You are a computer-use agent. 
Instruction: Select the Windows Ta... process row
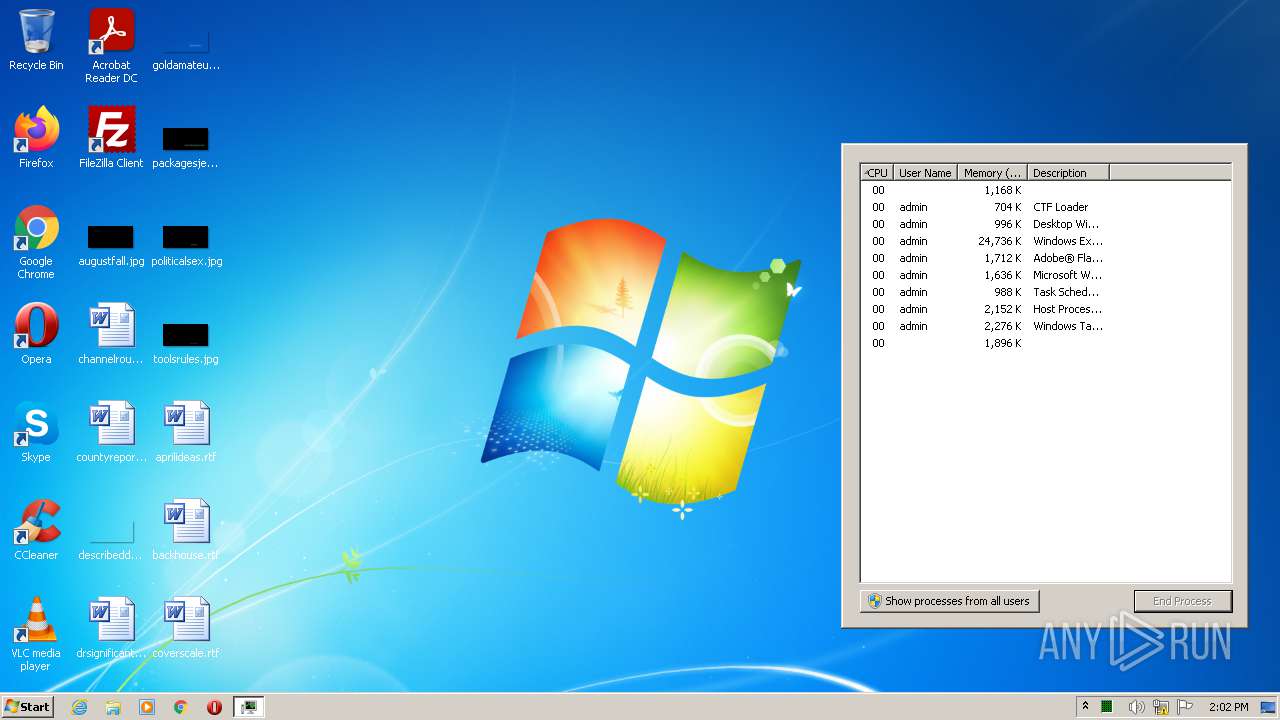(x=1045, y=326)
